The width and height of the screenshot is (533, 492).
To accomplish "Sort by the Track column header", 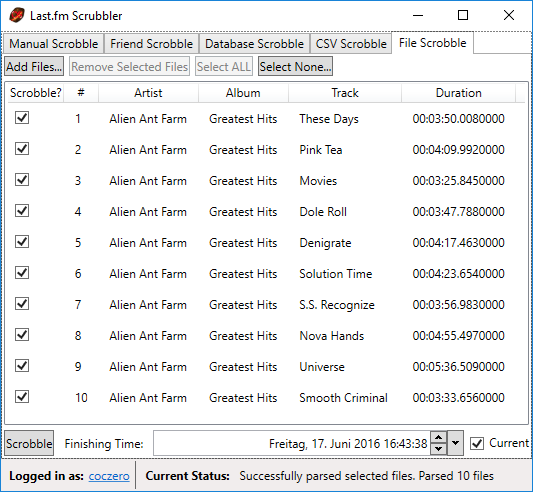I will pyautogui.click(x=345, y=93).
